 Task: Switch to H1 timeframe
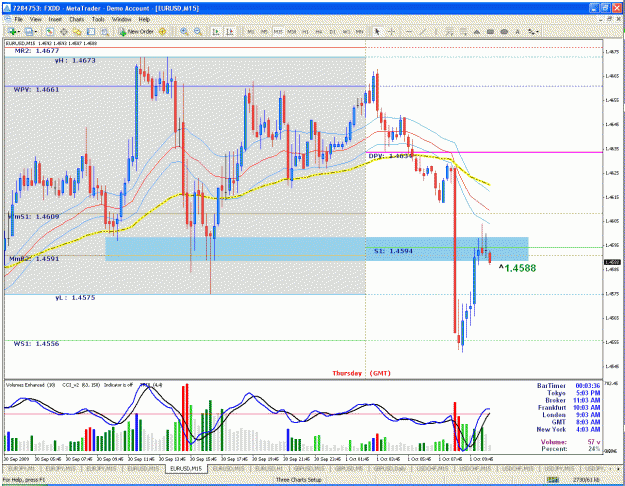point(305,31)
